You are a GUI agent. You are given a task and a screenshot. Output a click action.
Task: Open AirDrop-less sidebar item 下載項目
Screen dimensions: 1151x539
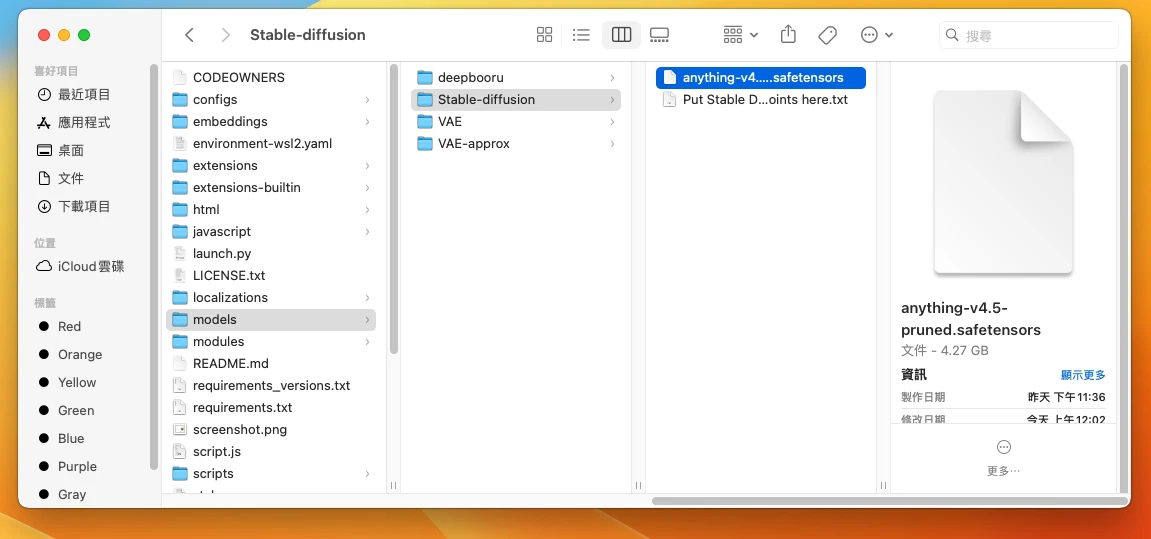tap(84, 206)
